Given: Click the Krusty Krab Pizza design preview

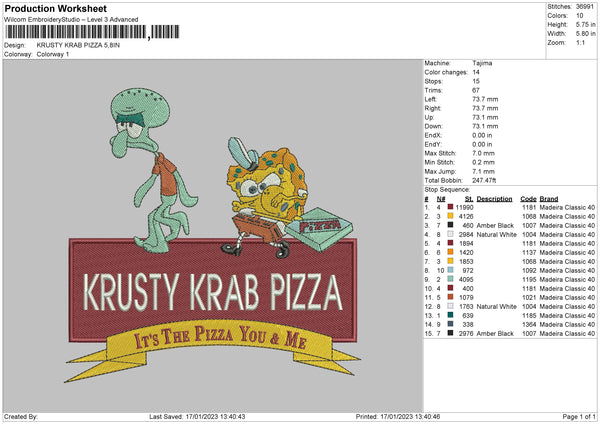Looking at the screenshot, I should [x=213, y=236].
